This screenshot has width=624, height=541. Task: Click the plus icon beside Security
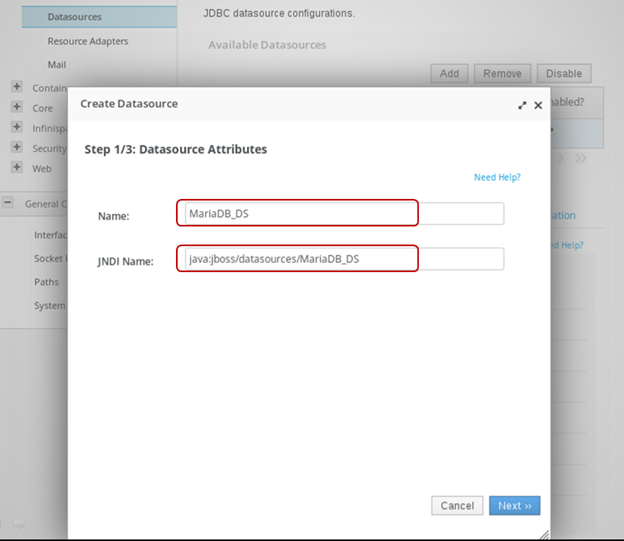(x=17, y=147)
